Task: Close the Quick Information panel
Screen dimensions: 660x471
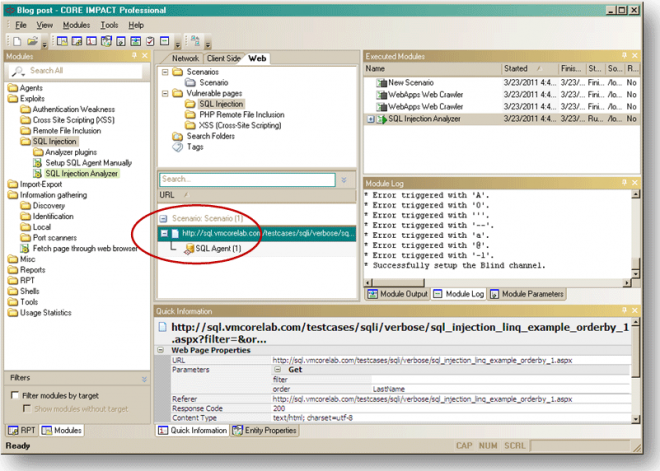Action: click(x=635, y=310)
